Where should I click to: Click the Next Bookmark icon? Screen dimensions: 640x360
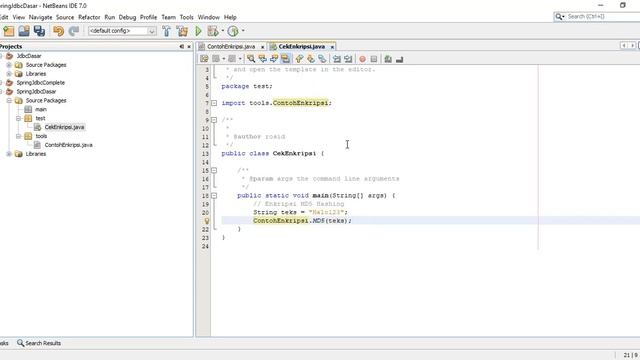[311, 59]
